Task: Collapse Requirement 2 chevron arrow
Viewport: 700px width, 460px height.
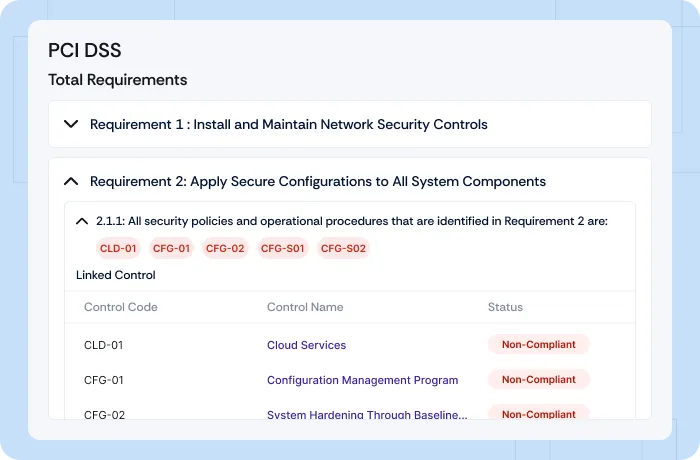Action: 71,182
